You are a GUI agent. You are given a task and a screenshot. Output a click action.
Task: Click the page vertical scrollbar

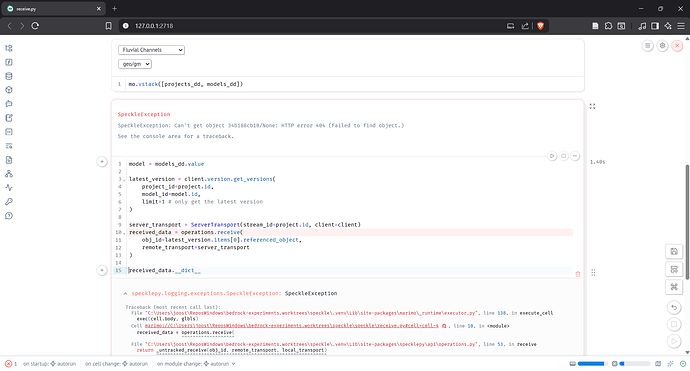(687, 221)
